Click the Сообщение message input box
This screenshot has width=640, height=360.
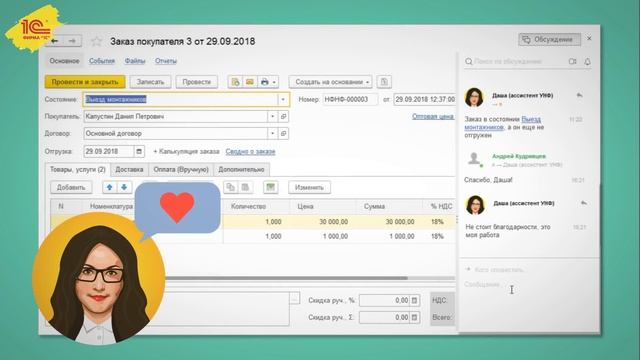click(x=529, y=284)
